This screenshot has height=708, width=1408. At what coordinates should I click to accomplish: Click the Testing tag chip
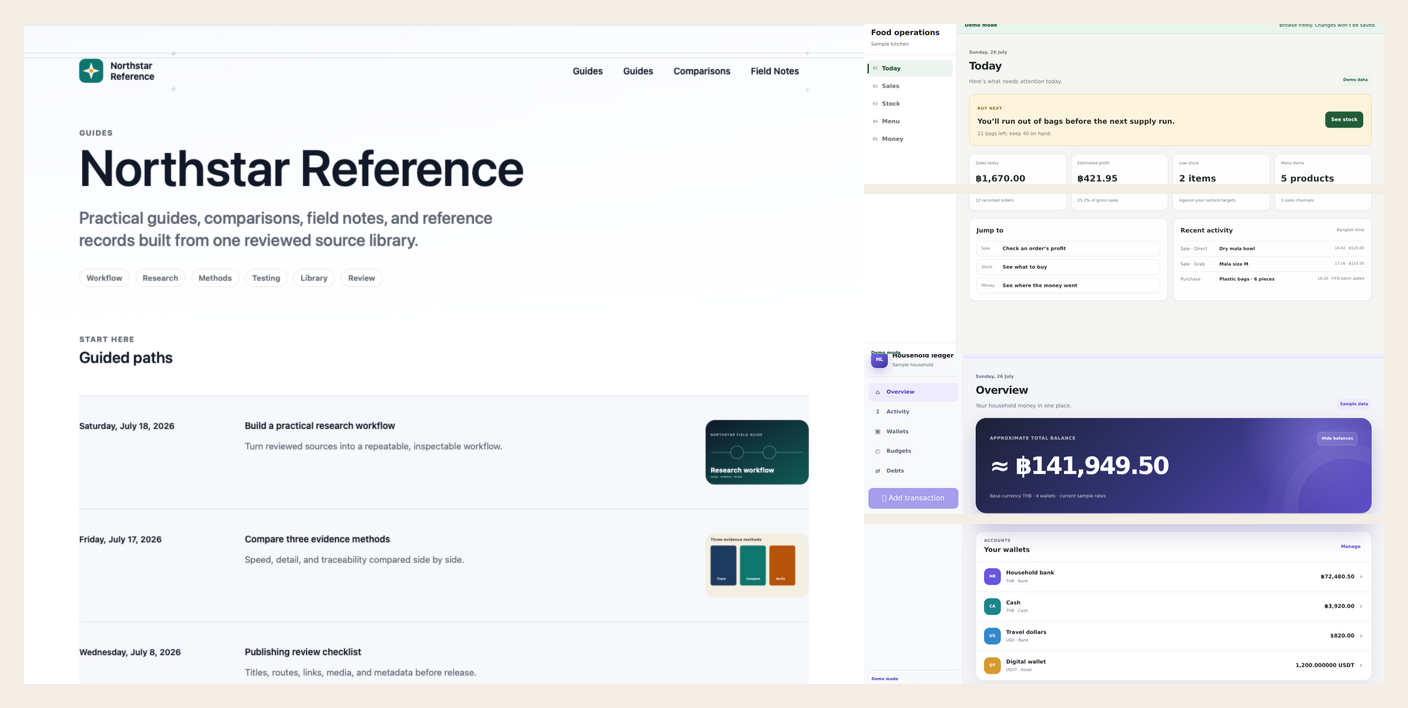coord(266,278)
